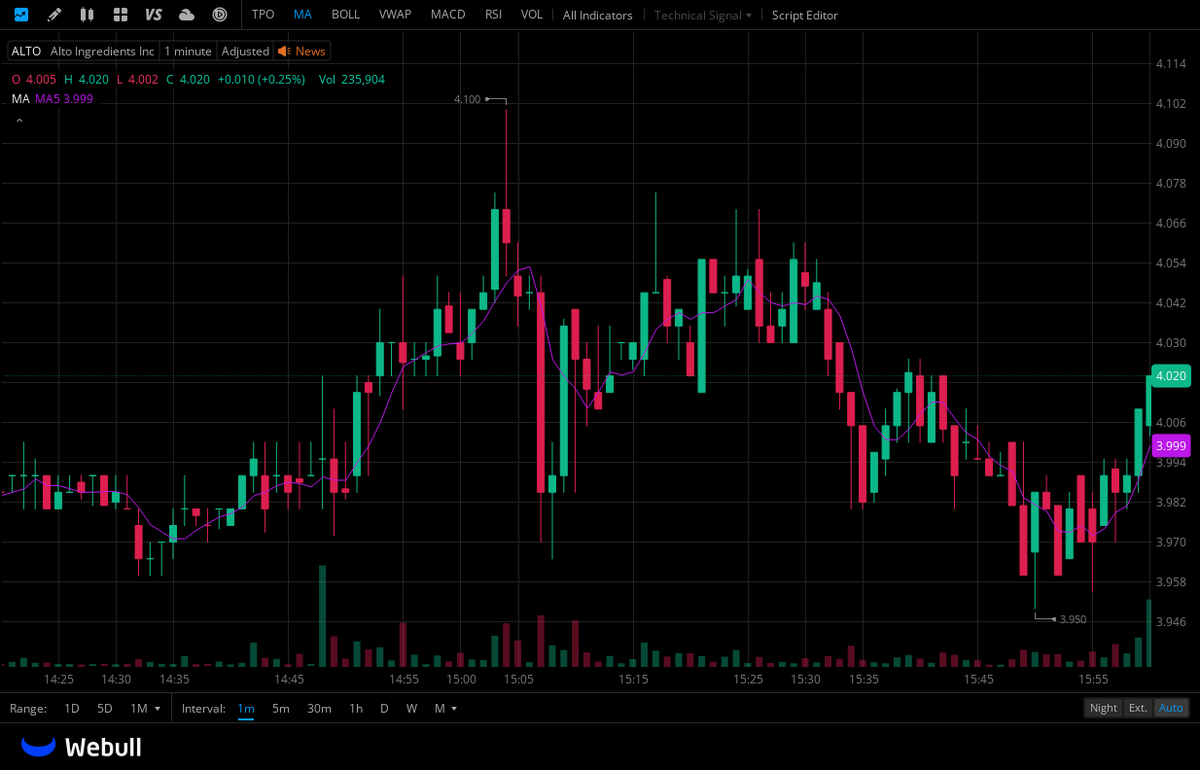This screenshot has width=1200, height=770.
Task: Select the 1h interval
Action: 356,708
